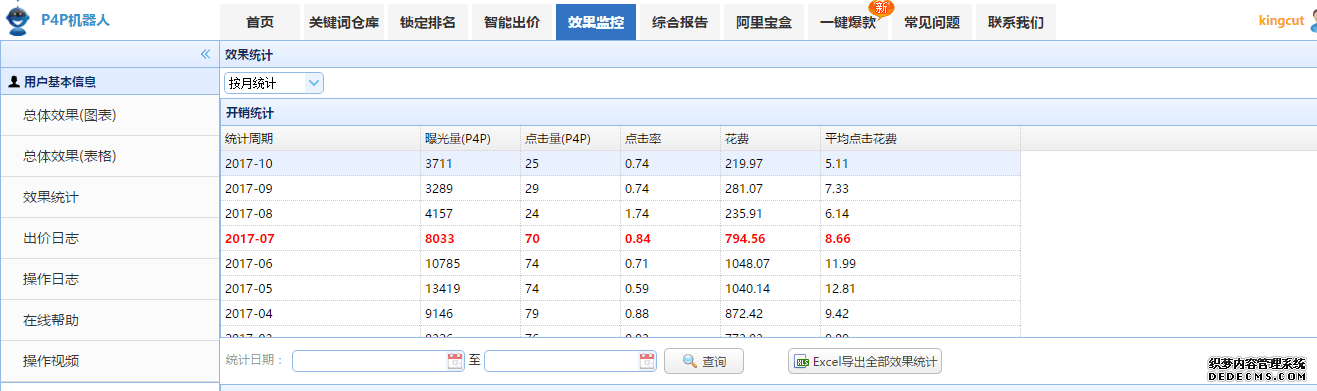The image size is (1317, 391).
Task: Open 出价日志 in sidebar
Action: [x=109, y=238]
